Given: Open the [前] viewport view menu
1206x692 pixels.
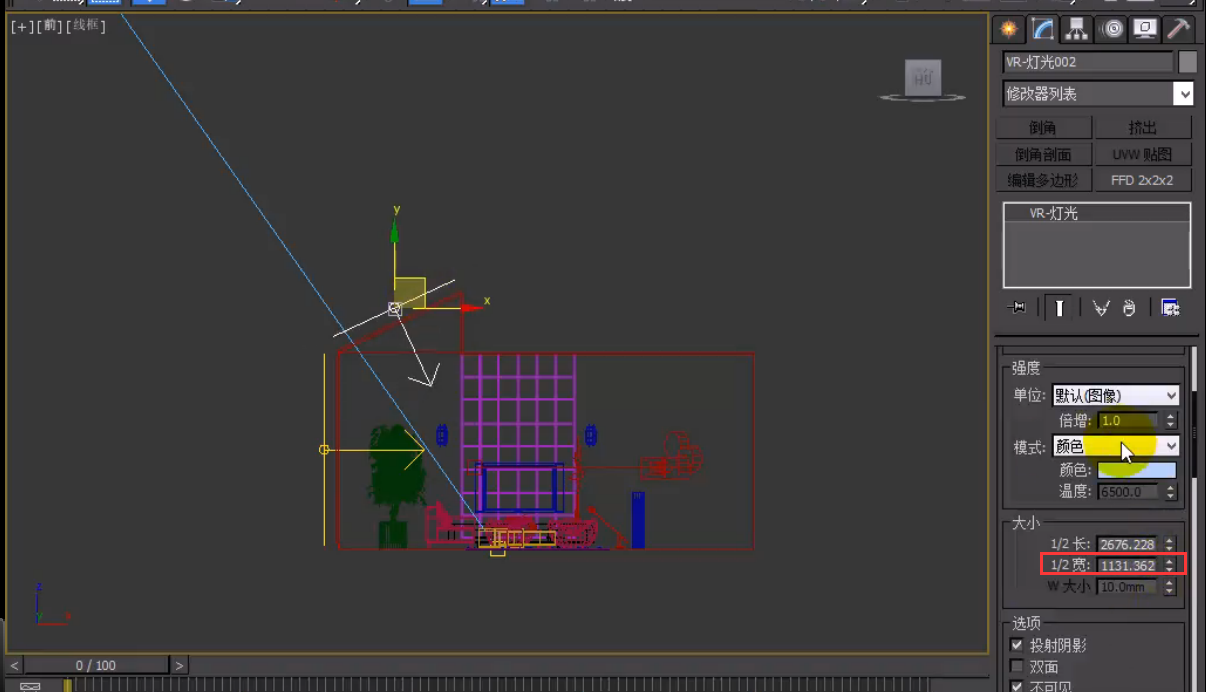Looking at the screenshot, I should (x=49, y=26).
